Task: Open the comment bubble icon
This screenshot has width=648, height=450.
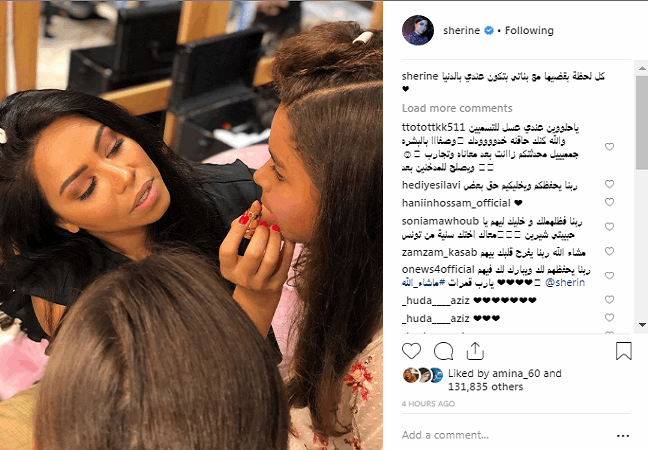Action: click(443, 351)
